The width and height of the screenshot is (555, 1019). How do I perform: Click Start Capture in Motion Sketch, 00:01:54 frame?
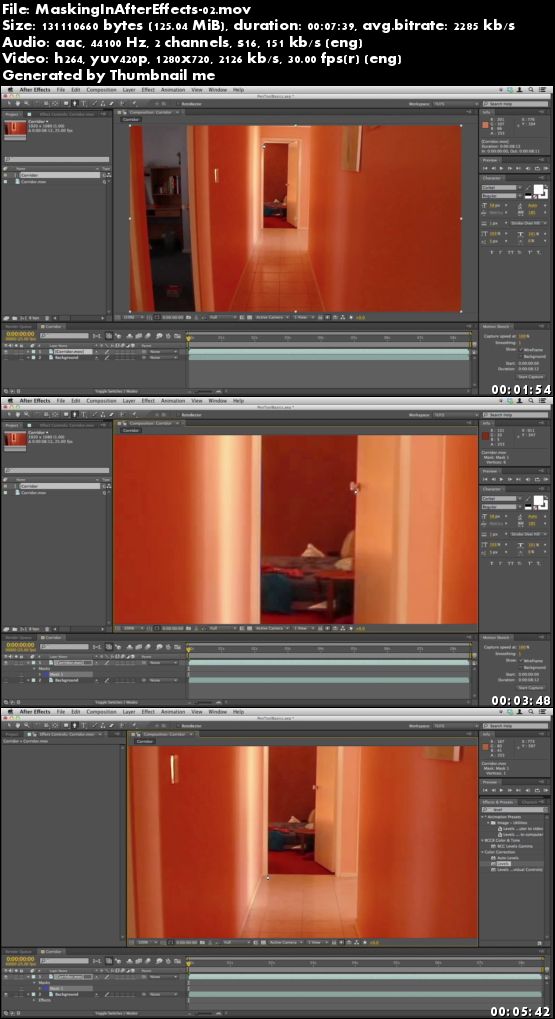click(531, 377)
